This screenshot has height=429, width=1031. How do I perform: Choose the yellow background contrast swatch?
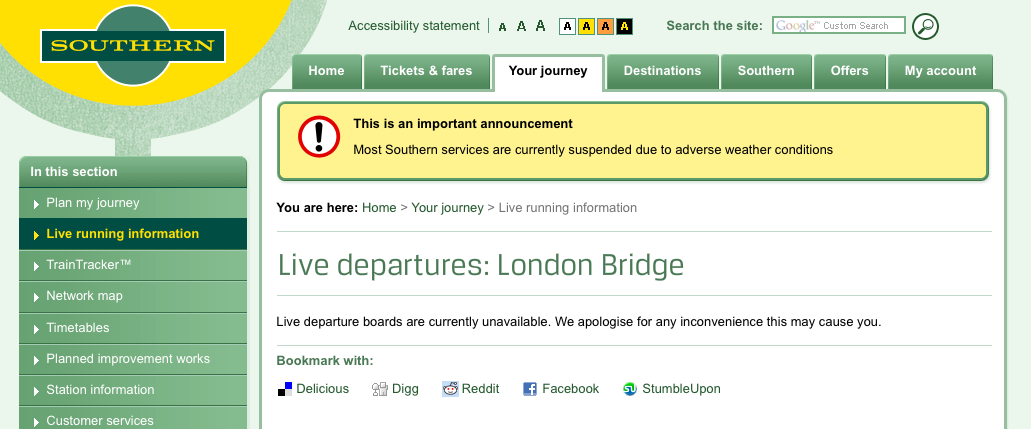(586, 26)
